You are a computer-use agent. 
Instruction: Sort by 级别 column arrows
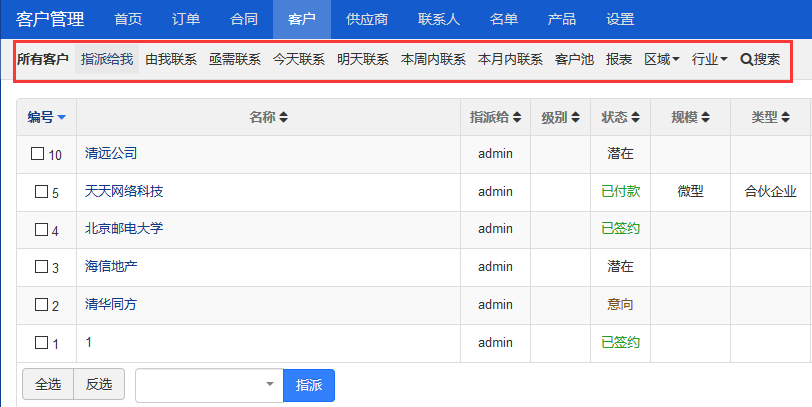pos(575,118)
